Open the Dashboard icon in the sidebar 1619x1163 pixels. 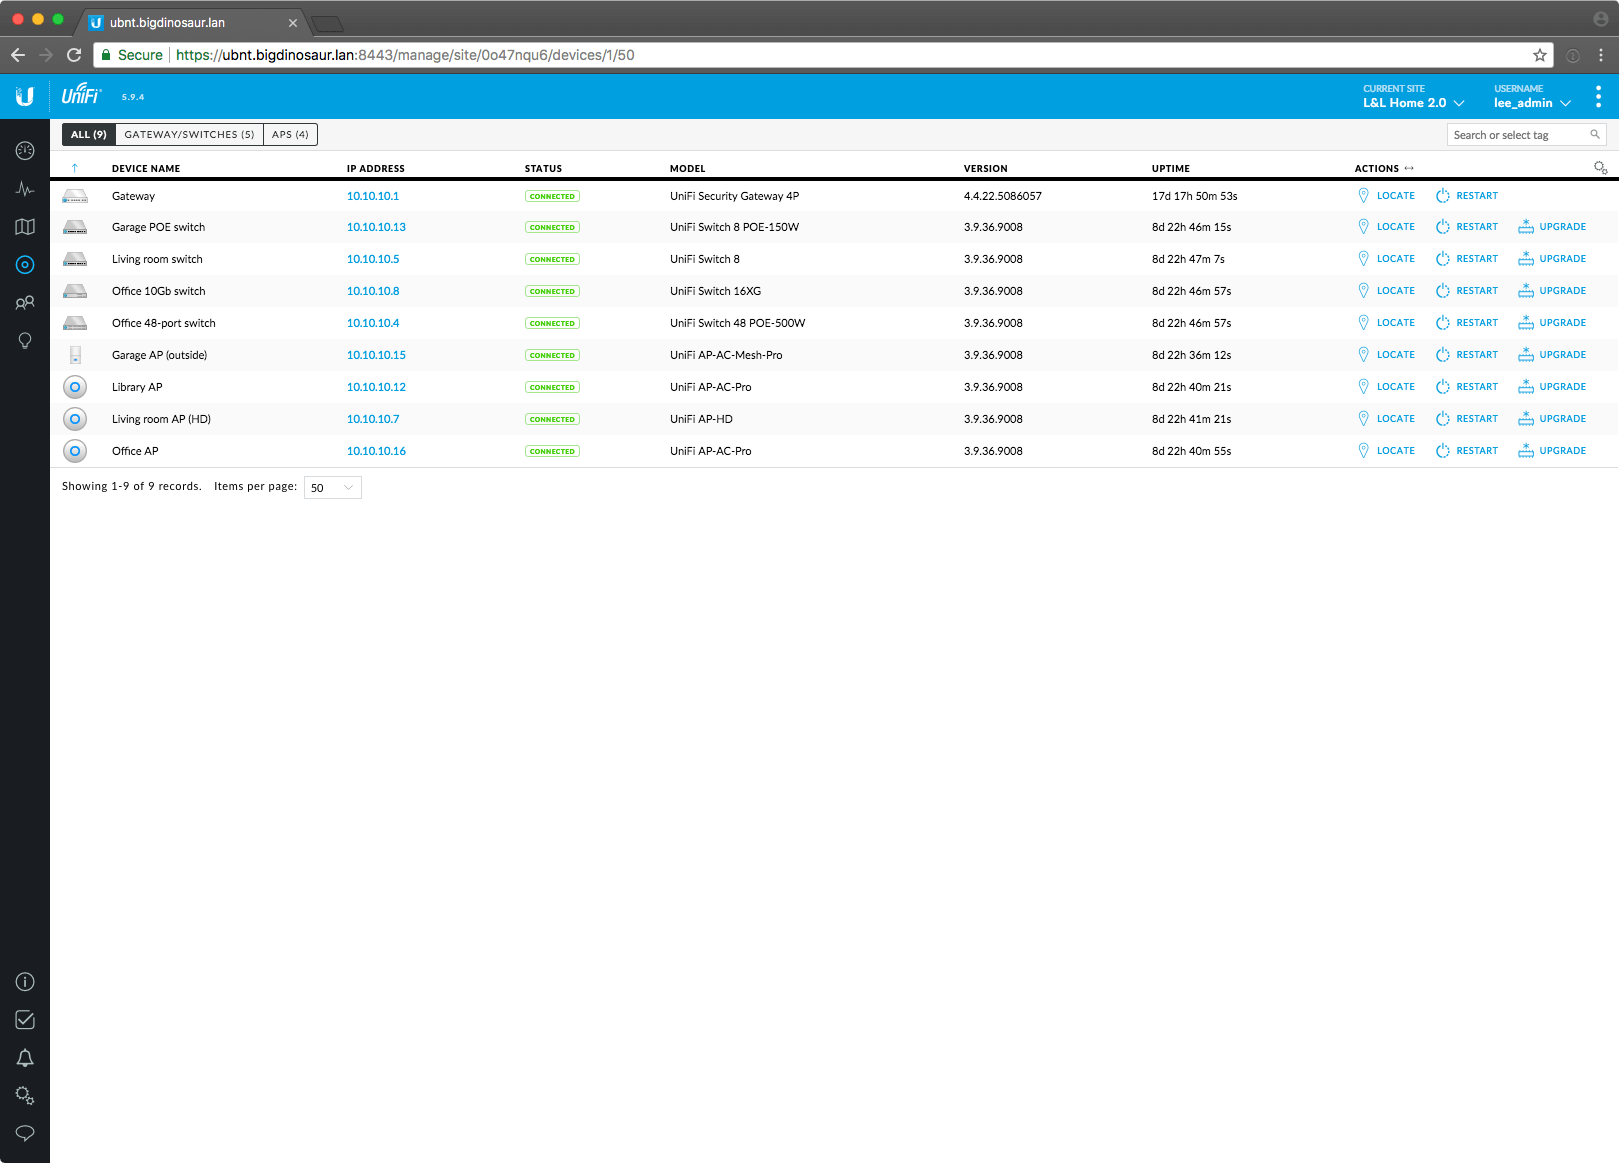[25, 151]
